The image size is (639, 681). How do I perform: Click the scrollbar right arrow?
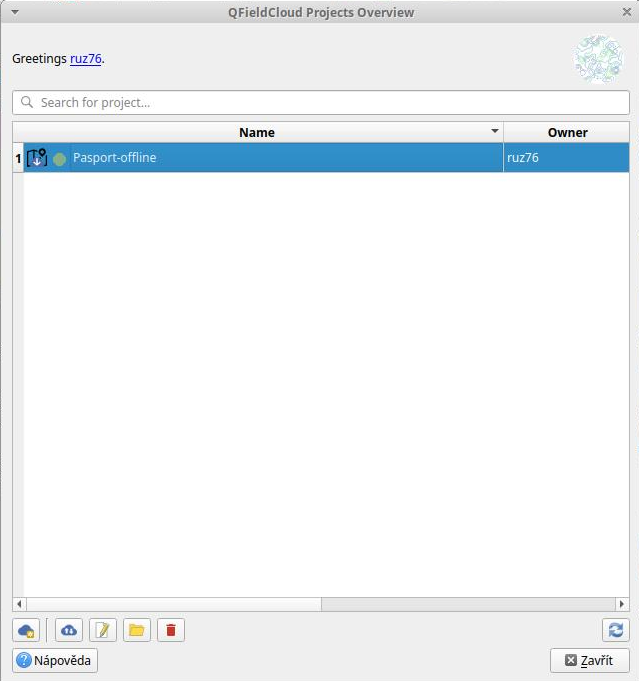tap(622, 604)
